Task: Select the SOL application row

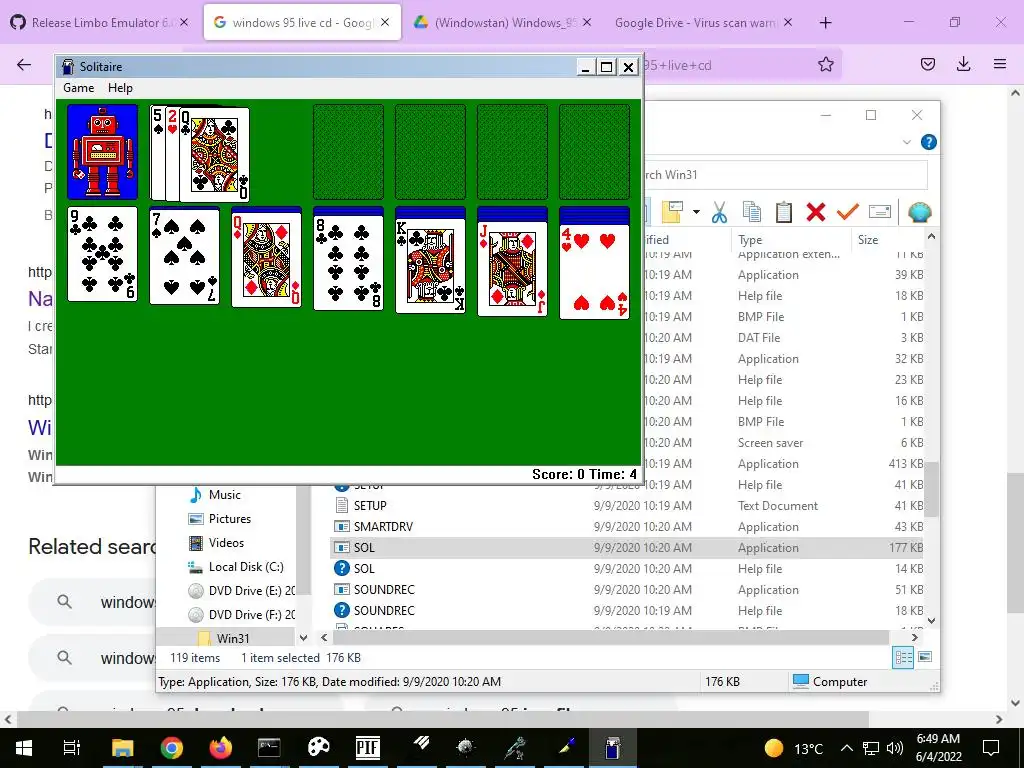Action: (628, 547)
